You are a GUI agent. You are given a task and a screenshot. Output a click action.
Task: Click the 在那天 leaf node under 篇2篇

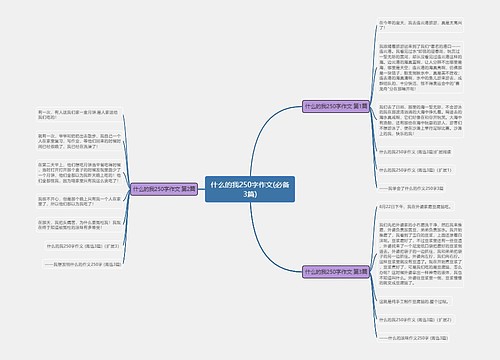(x=79, y=225)
